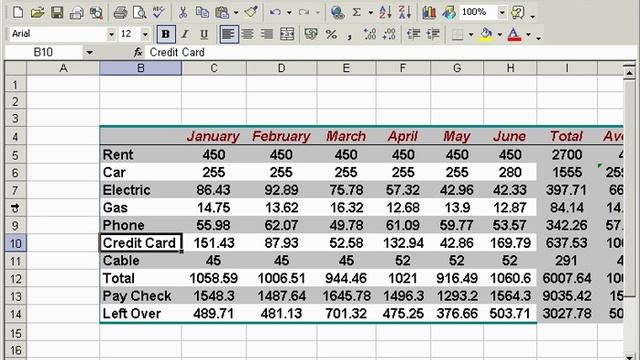Decrease cell indent
Screen dimensions: 640x360
point(413,34)
